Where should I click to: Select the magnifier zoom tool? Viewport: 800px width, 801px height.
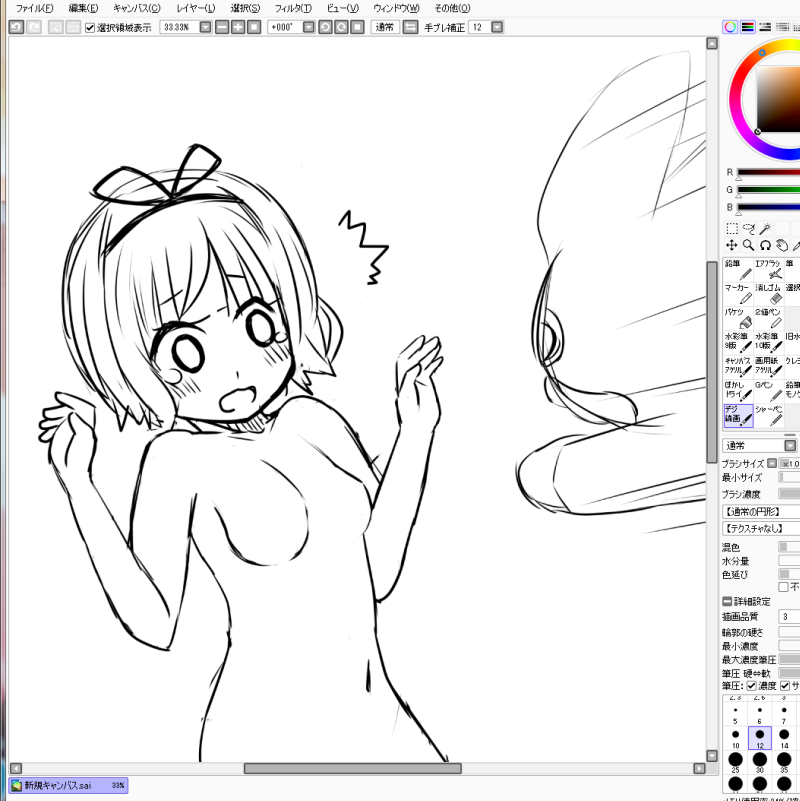(748, 245)
